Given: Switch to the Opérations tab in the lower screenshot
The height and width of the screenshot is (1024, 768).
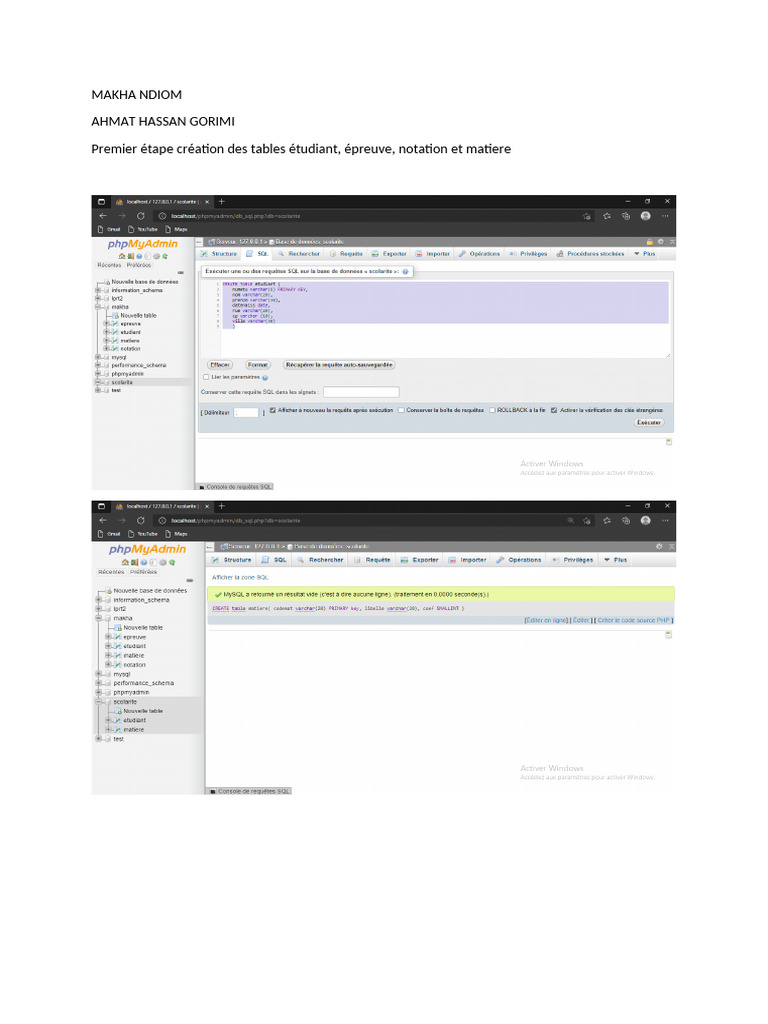Looking at the screenshot, I should [x=519, y=560].
